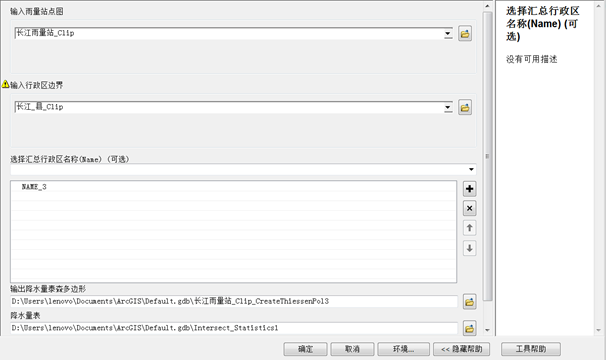
Task: Click the 降水量表 label
Action: 25,316
